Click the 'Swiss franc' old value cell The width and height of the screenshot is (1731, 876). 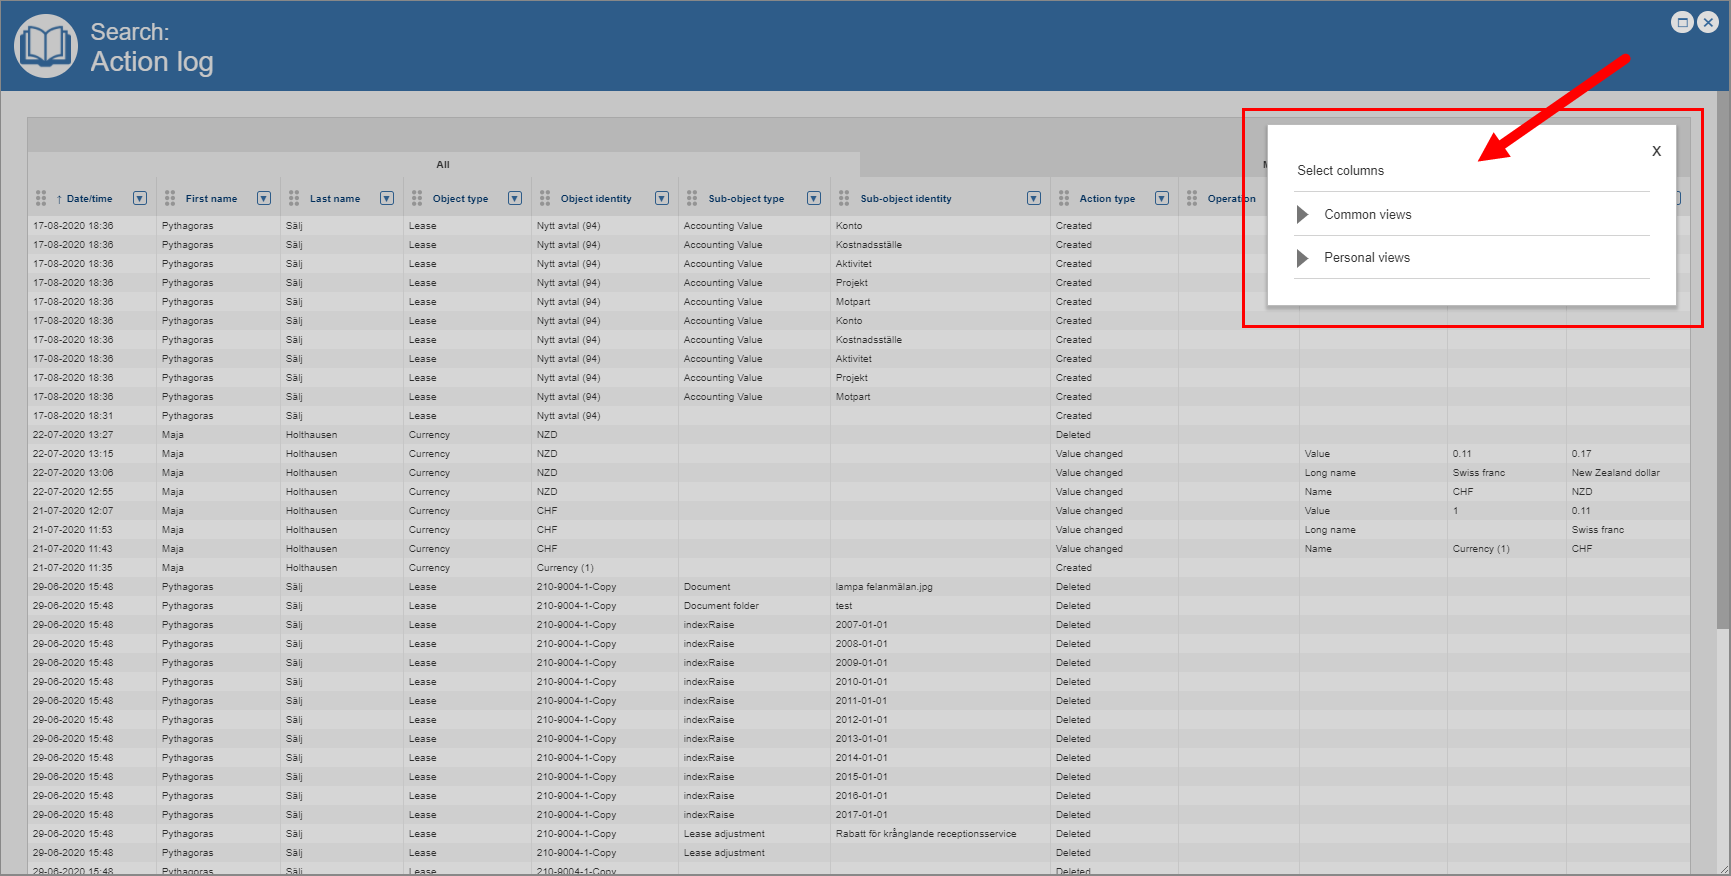click(x=1478, y=473)
